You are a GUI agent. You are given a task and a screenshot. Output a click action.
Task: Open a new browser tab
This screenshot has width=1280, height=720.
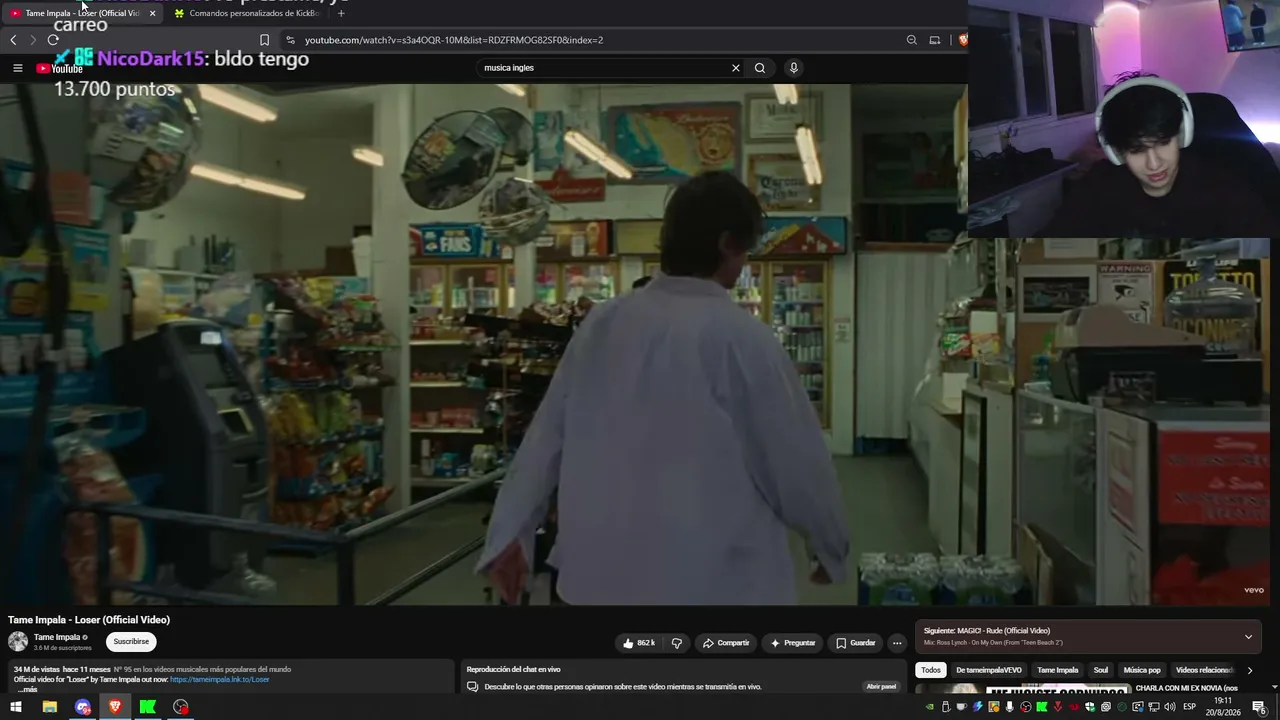[x=341, y=13]
